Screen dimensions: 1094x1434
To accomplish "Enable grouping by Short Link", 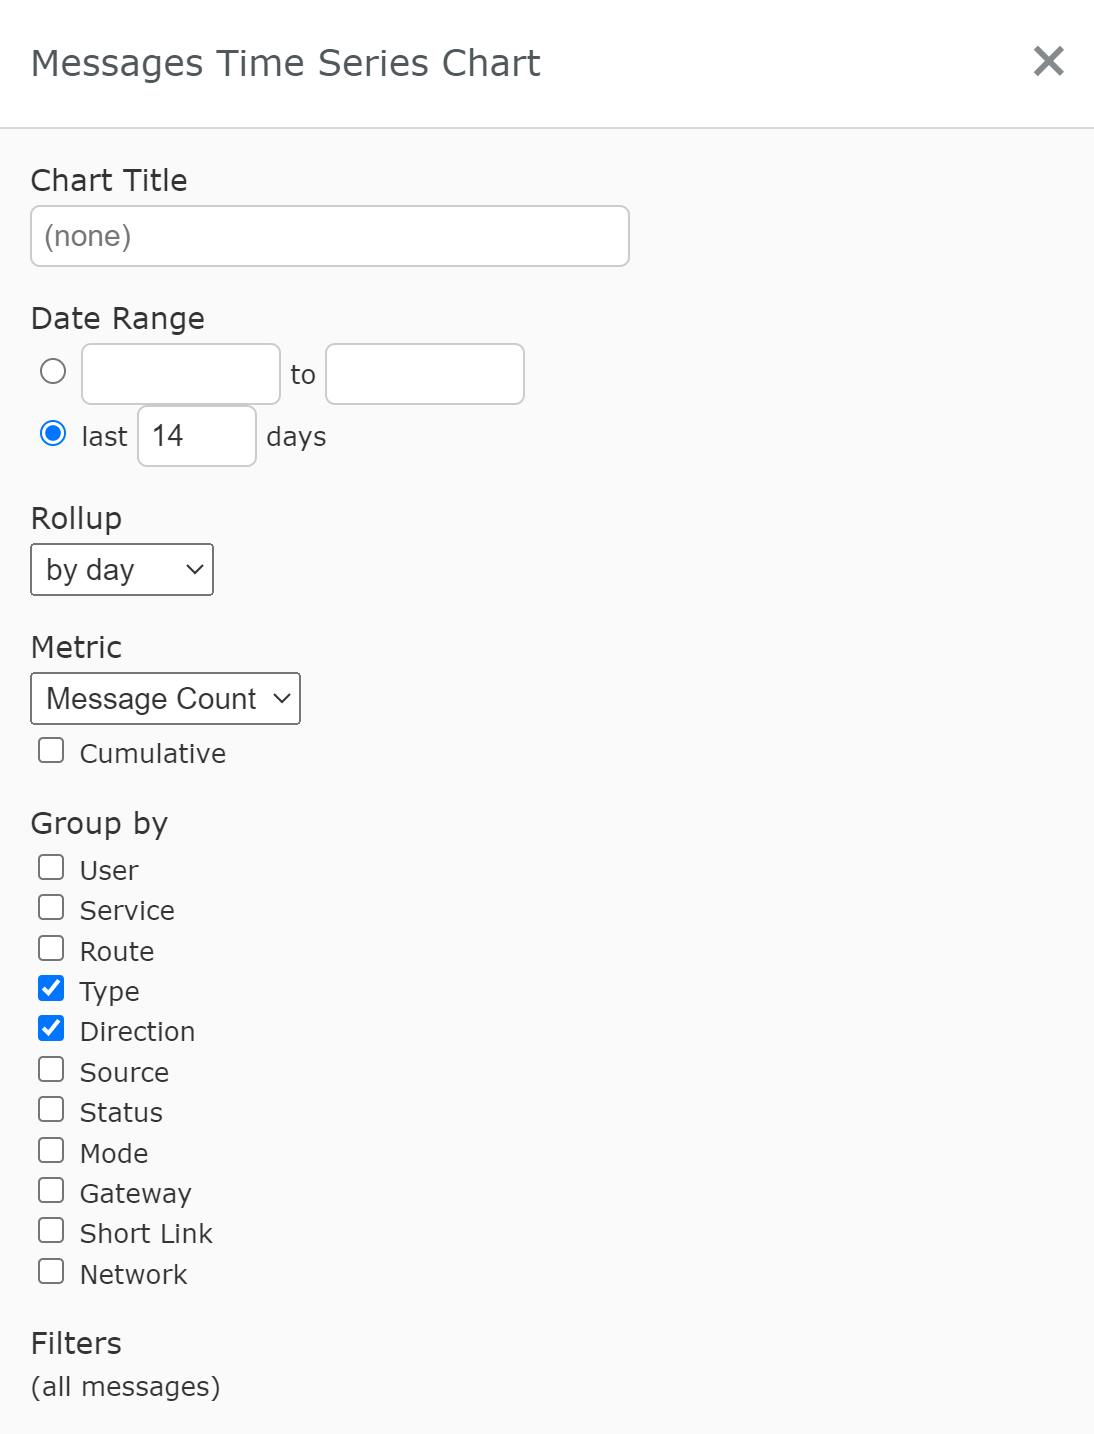I will (51, 1231).
